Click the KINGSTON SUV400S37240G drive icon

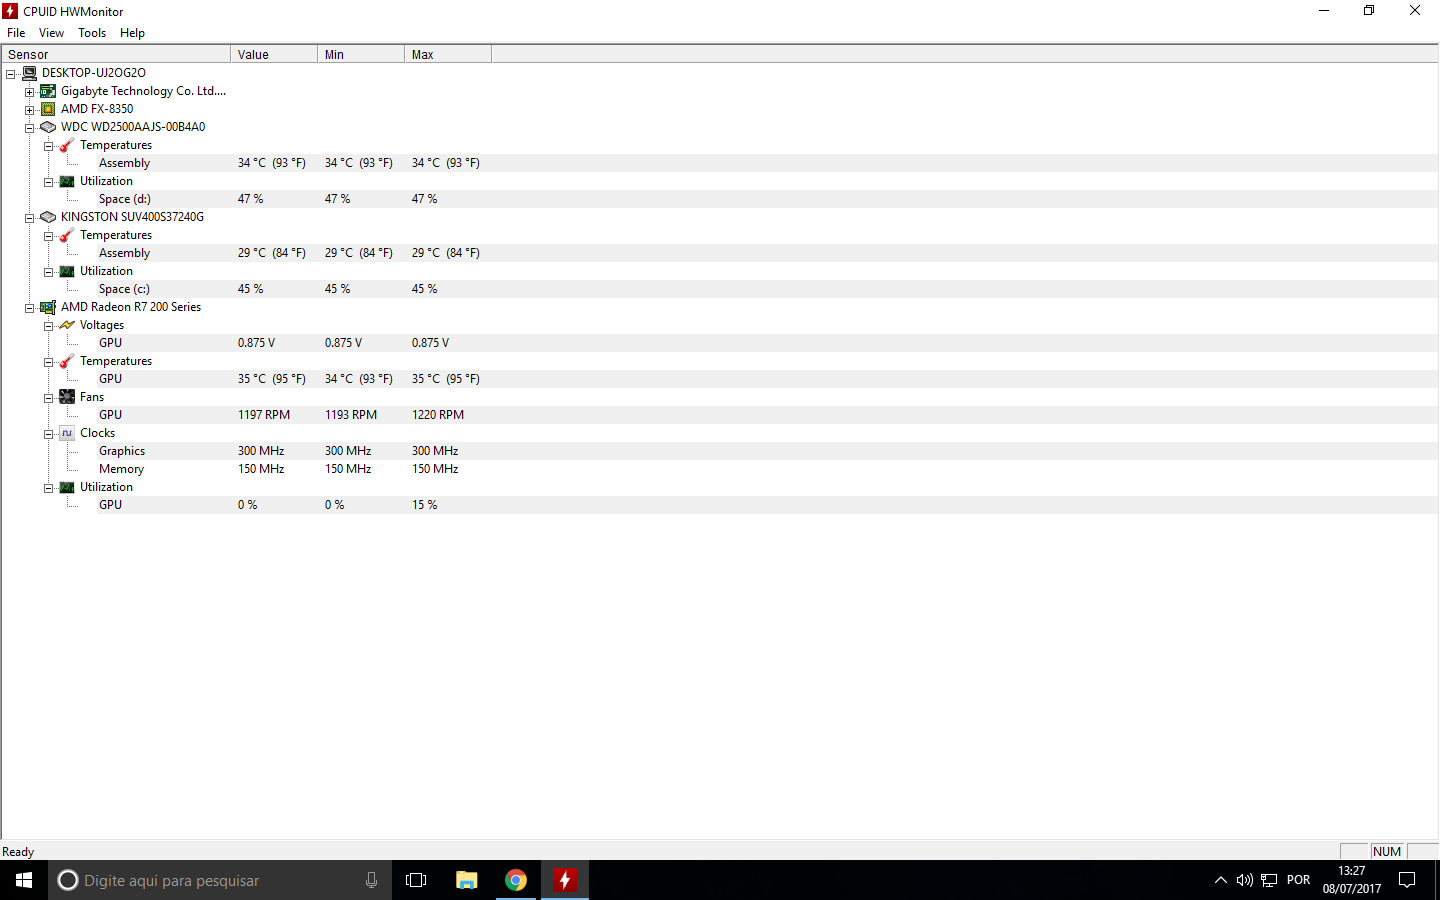click(48, 217)
